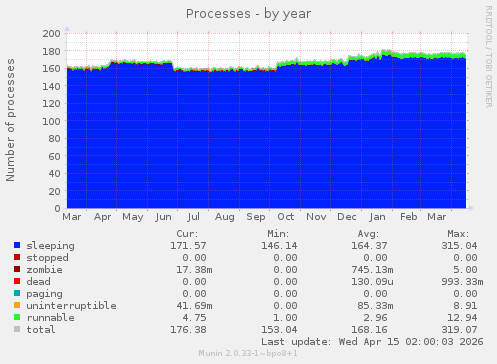Click the 'Min:' column header
The image size is (497, 364).
[278, 234]
